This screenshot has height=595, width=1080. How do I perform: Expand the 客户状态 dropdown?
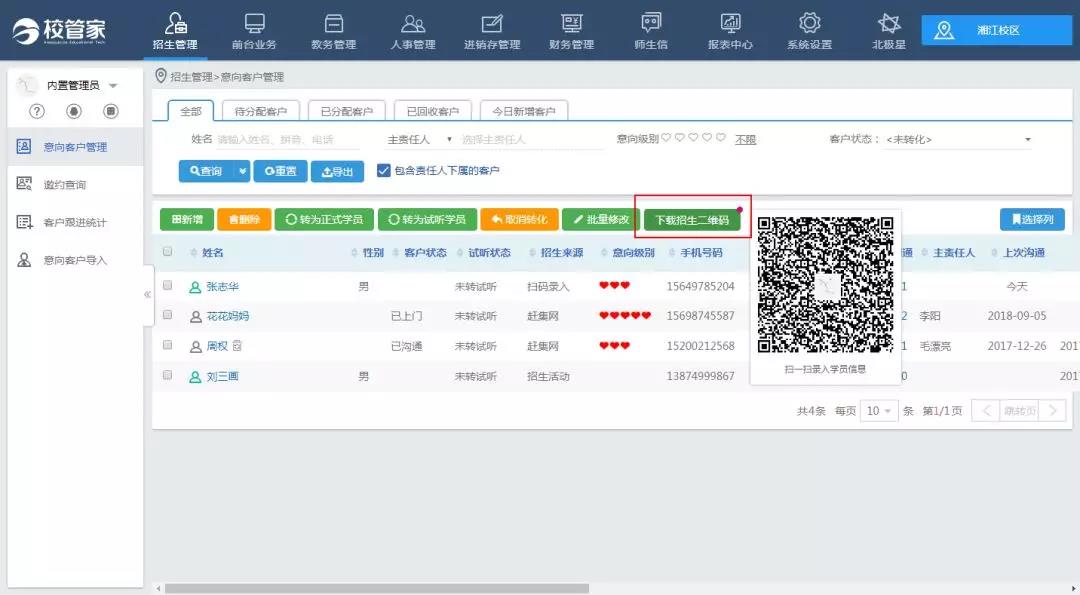[x=958, y=140]
